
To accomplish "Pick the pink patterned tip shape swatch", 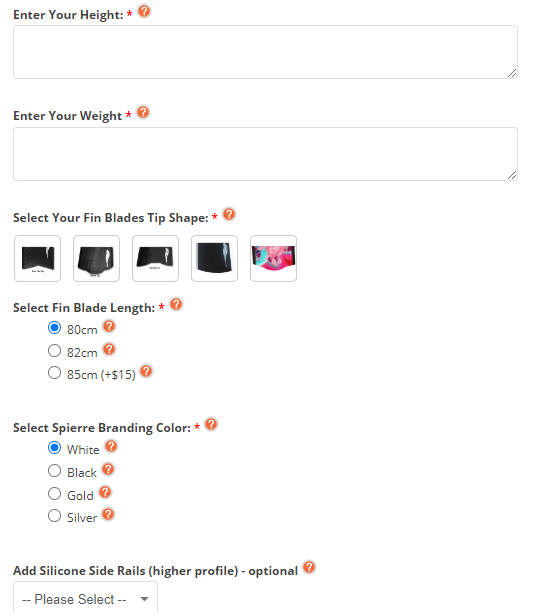I will click(x=273, y=258).
